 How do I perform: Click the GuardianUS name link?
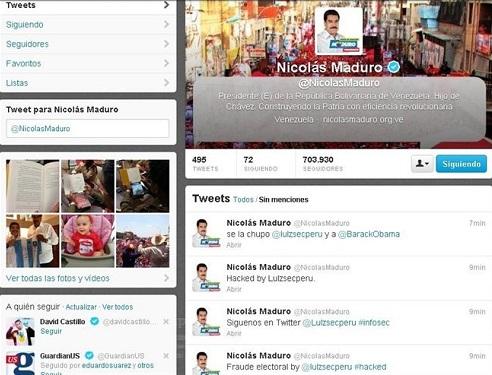[x=60, y=356]
